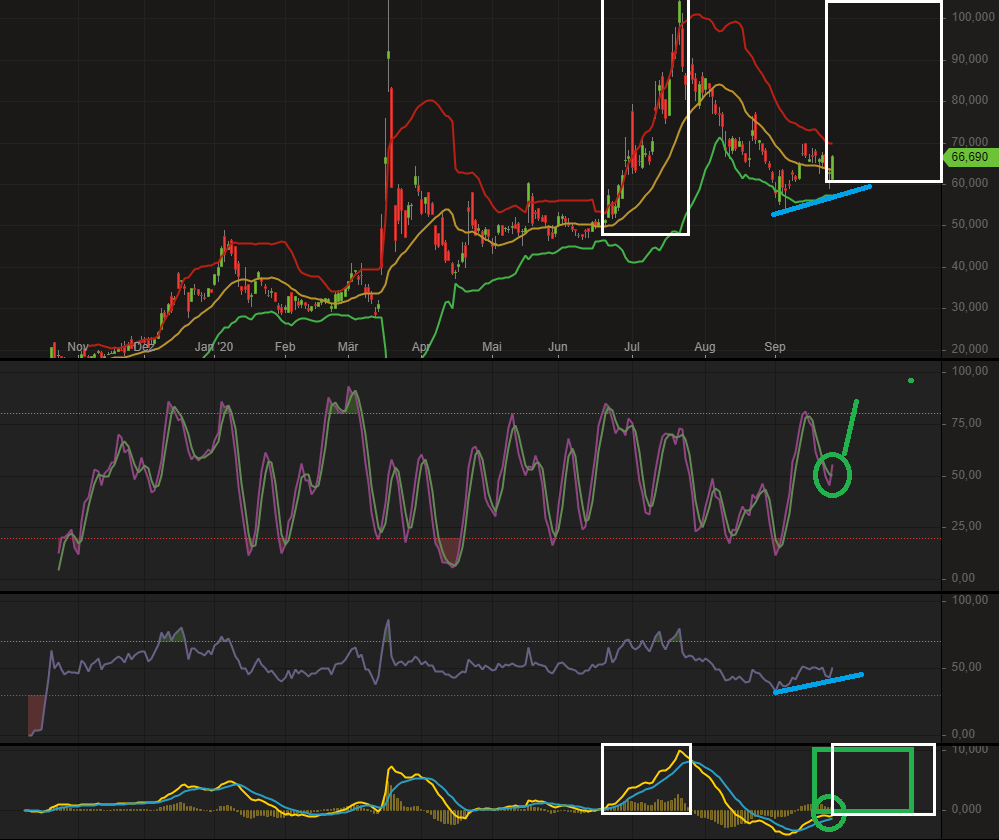
Task: Select the Feb time axis label
Action: click(285, 347)
